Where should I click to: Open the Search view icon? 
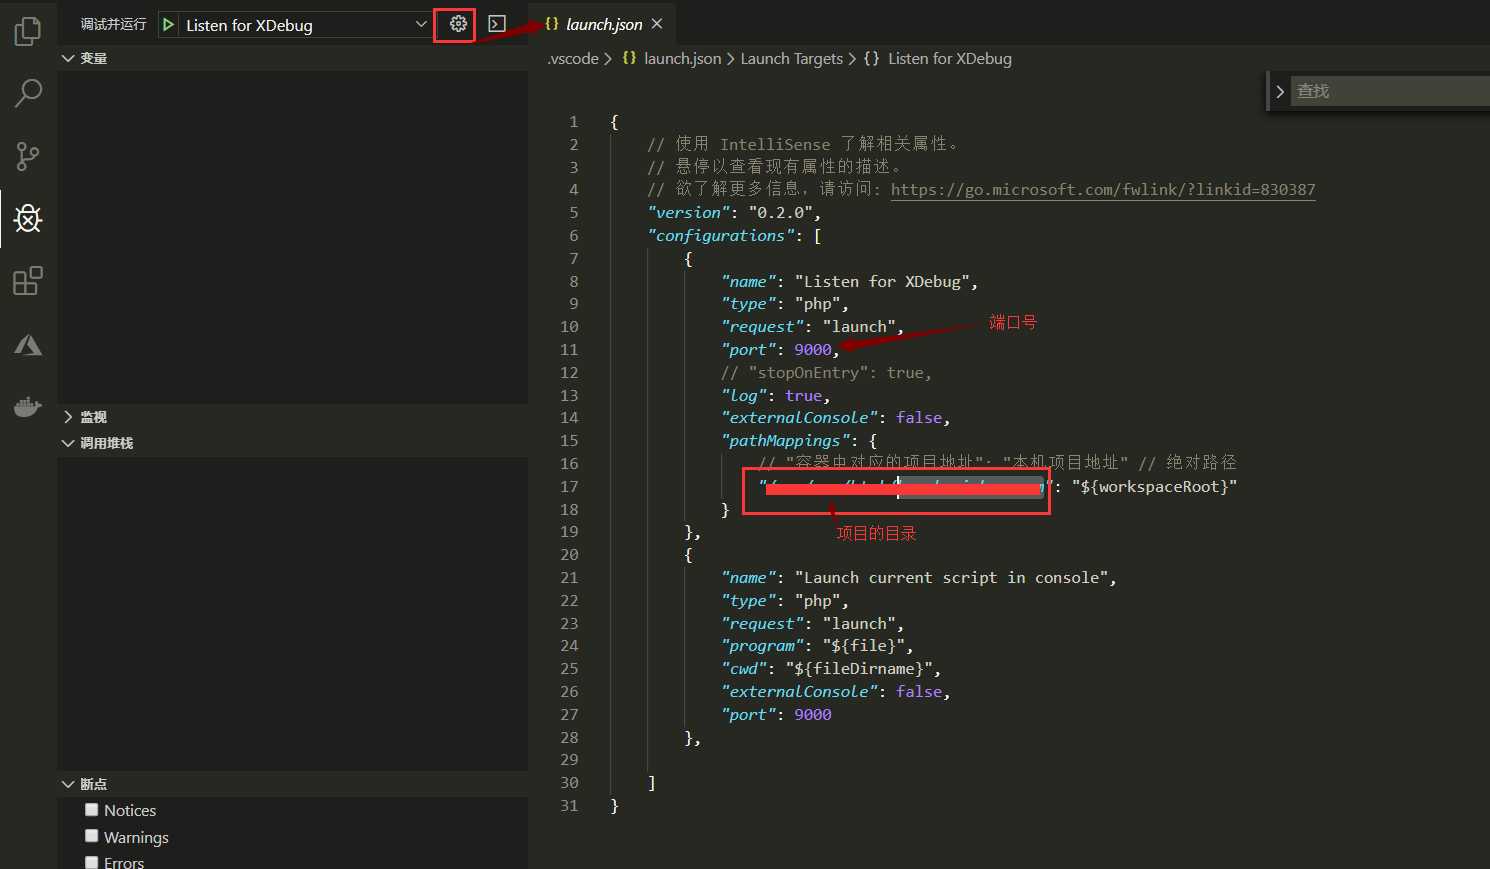28,93
